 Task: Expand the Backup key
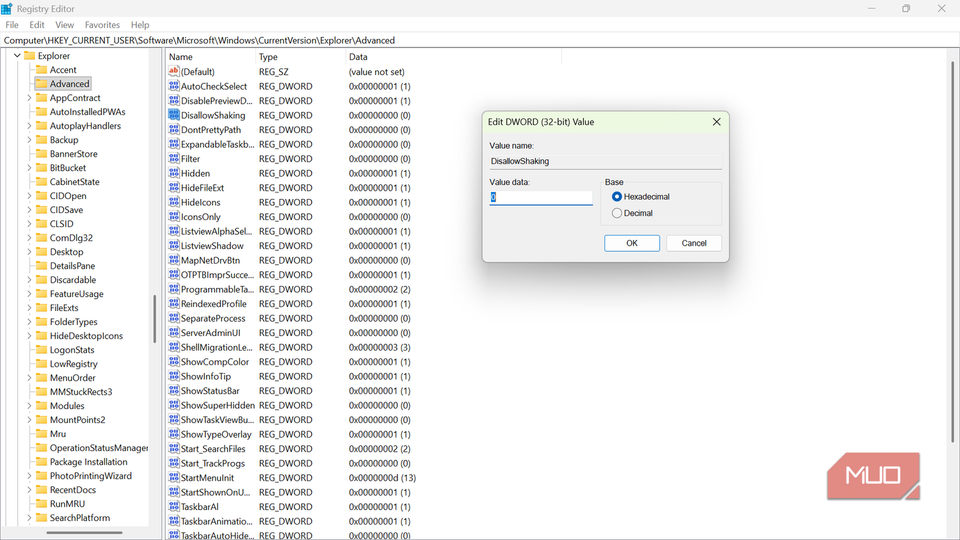click(29, 140)
